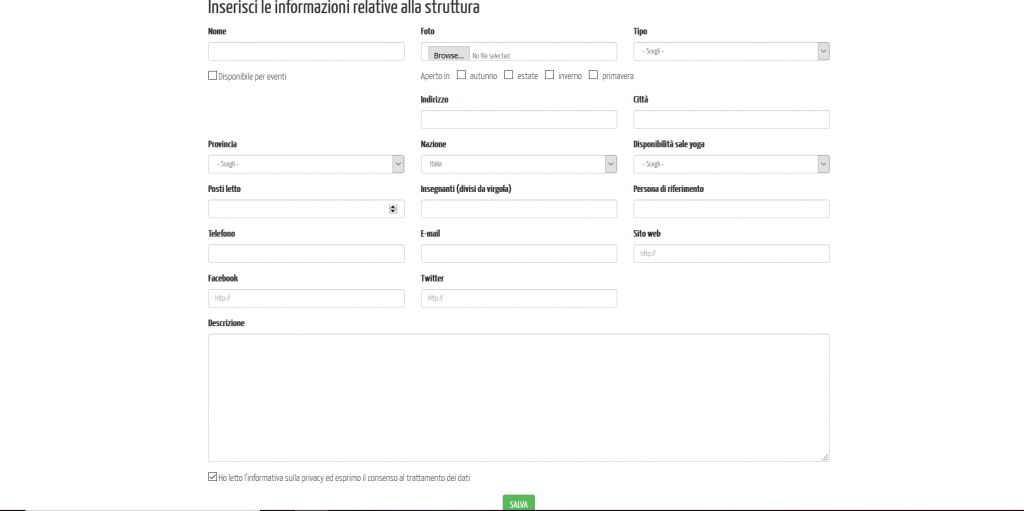Tick the 'estate' checkbox
The width and height of the screenshot is (1024, 511).
point(509,75)
